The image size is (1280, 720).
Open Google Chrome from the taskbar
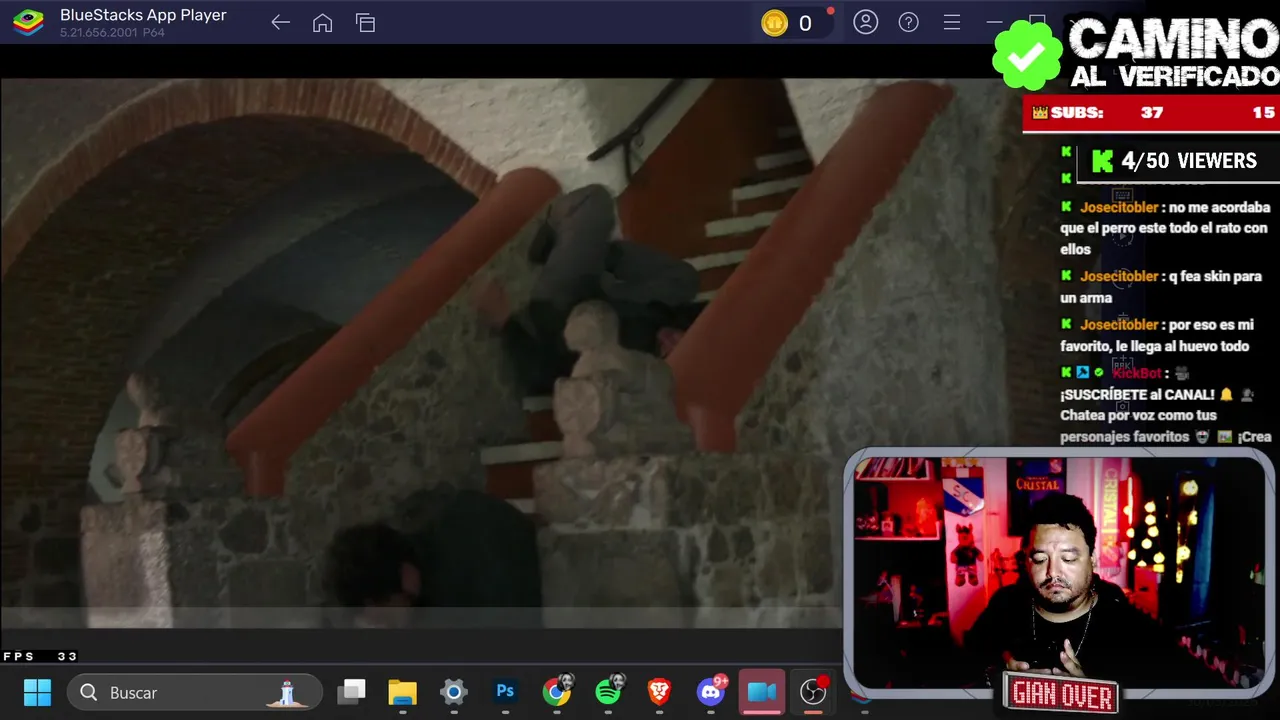coord(557,691)
